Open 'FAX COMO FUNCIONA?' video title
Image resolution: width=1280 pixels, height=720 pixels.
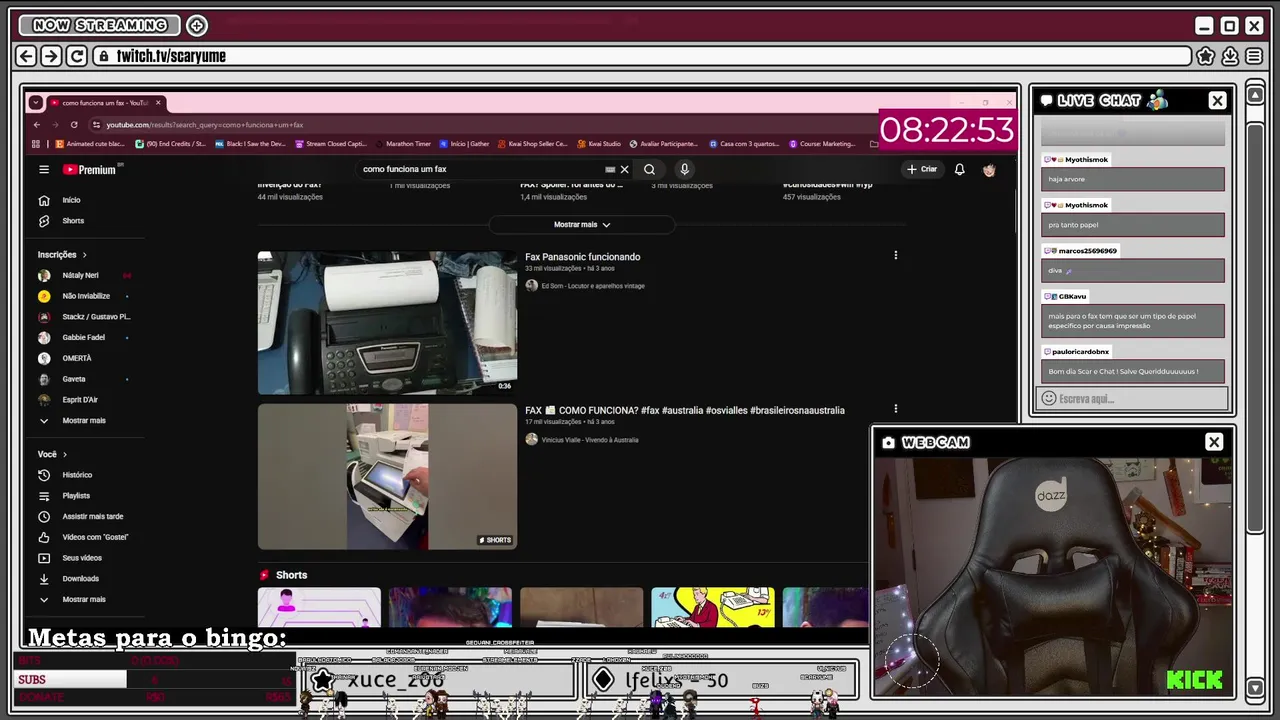tap(684, 410)
